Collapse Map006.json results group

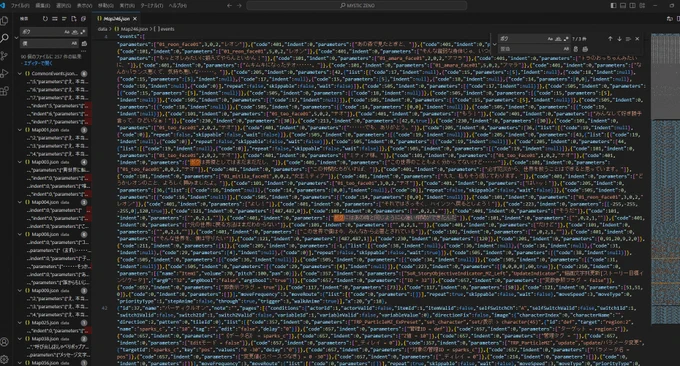click(20, 234)
